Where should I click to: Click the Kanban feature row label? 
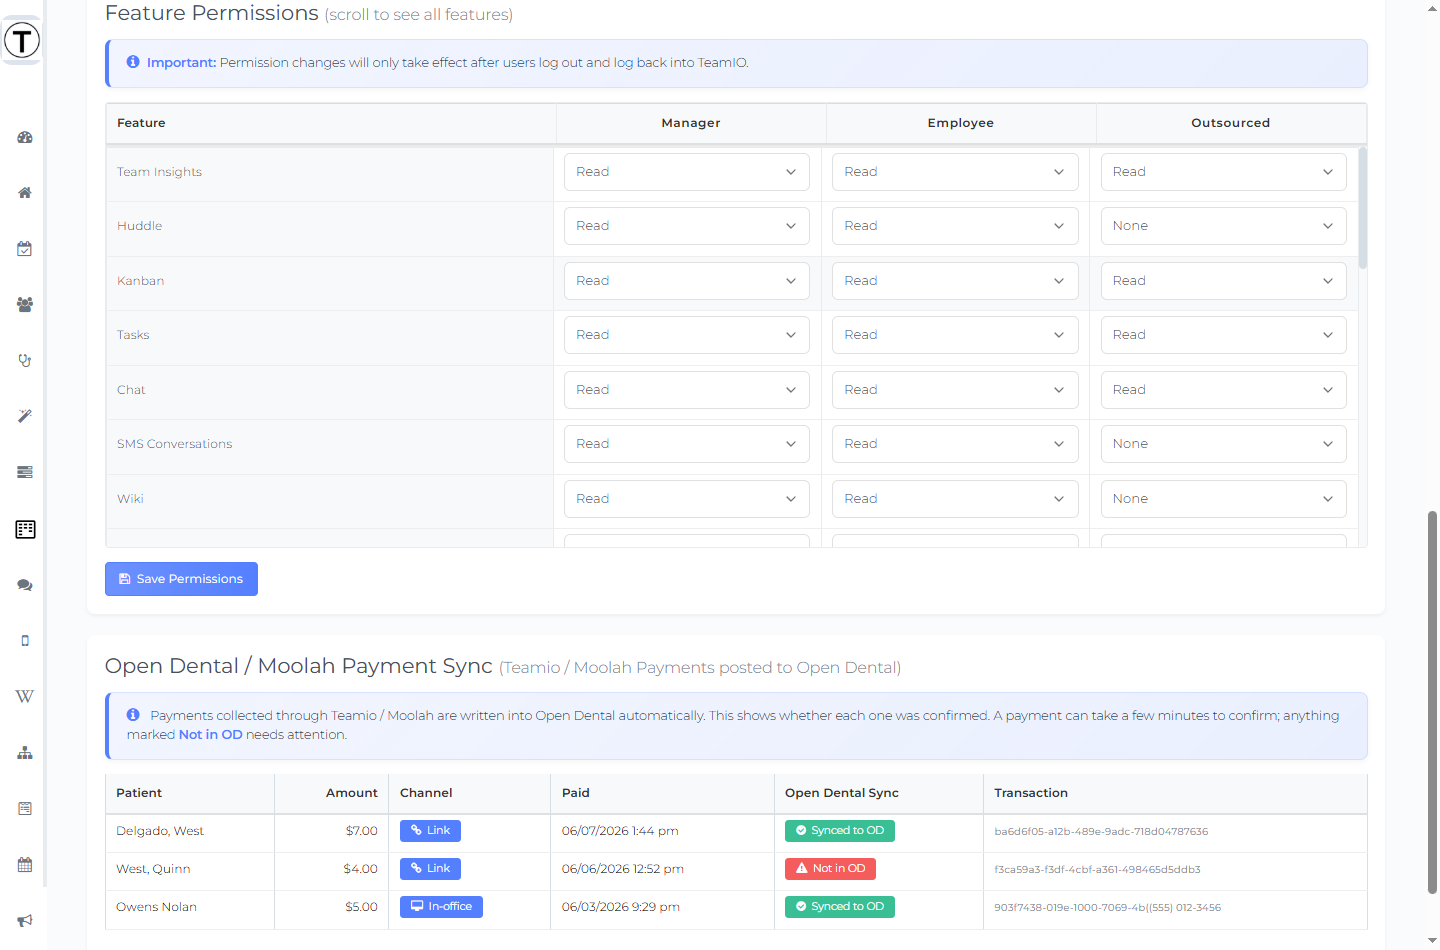(x=140, y=281)
